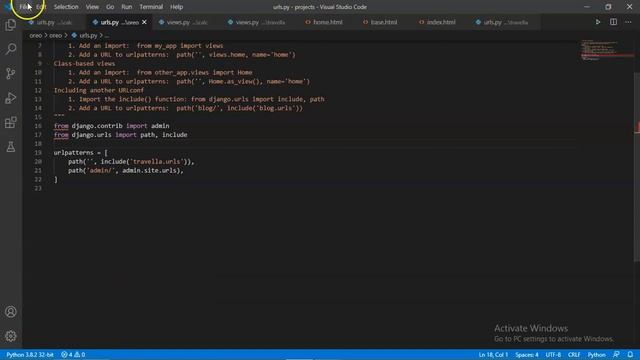Click the path('admin/', admin.site.urls) line
The height and width of the screenshot is (360, 640).
[x=126, y=171]
